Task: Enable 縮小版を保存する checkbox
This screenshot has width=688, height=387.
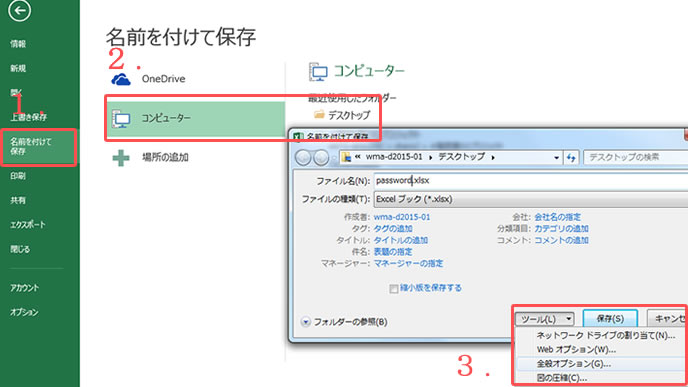Action: click(394, 288)
